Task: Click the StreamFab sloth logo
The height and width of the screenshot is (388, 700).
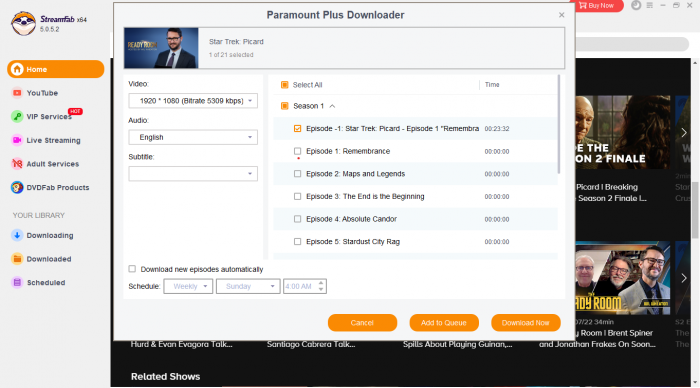Action: (23, 24)
